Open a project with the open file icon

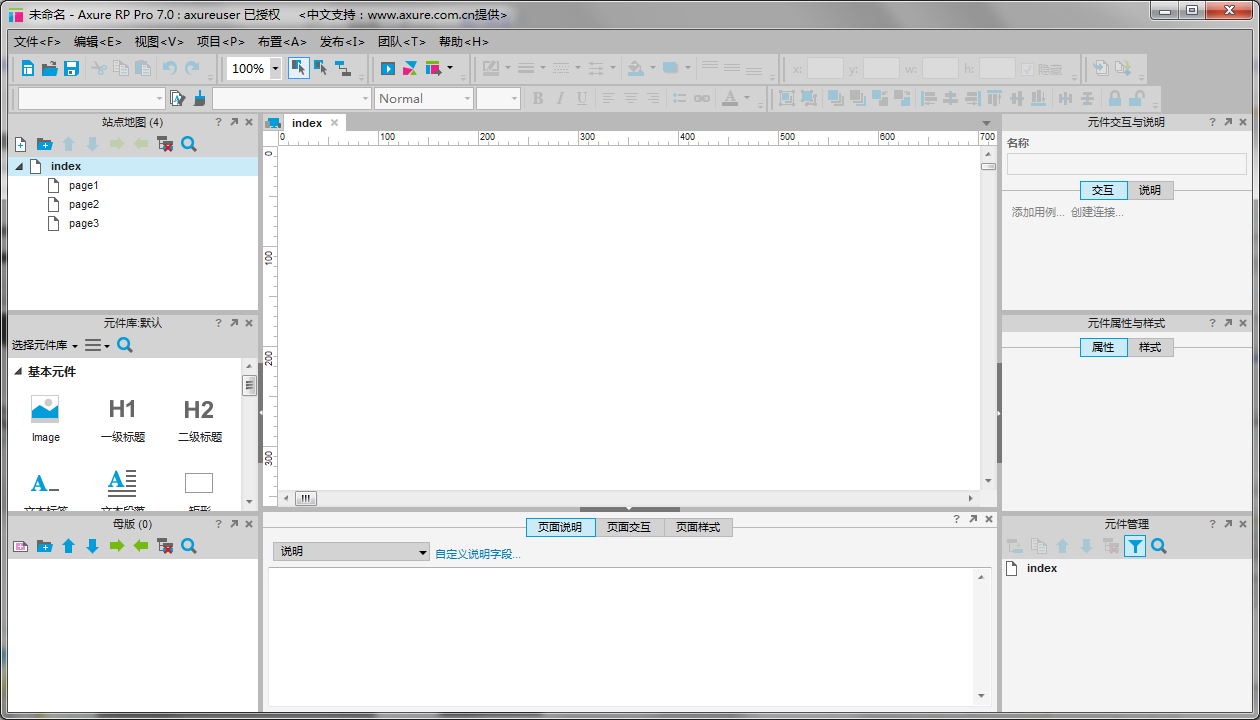(48, 68)
